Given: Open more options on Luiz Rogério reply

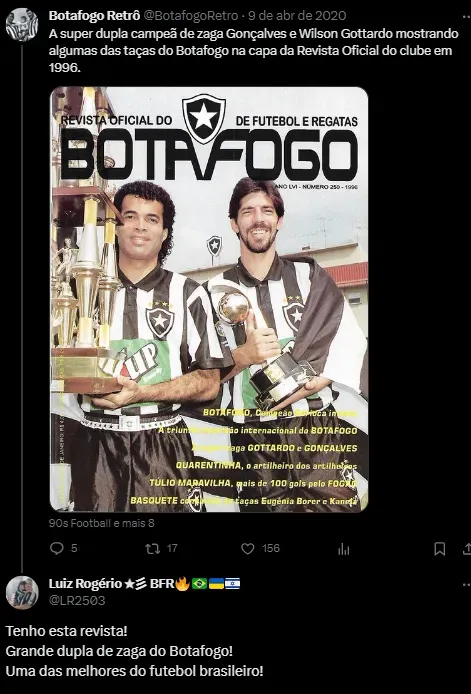Looking at the screenshot, I should [x=466, y=584].
